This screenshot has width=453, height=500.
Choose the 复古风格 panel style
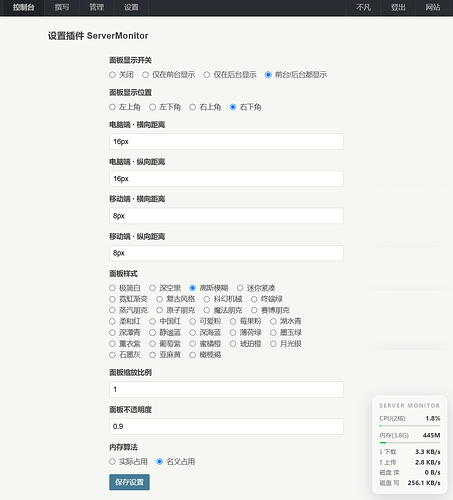pos(160,299)
